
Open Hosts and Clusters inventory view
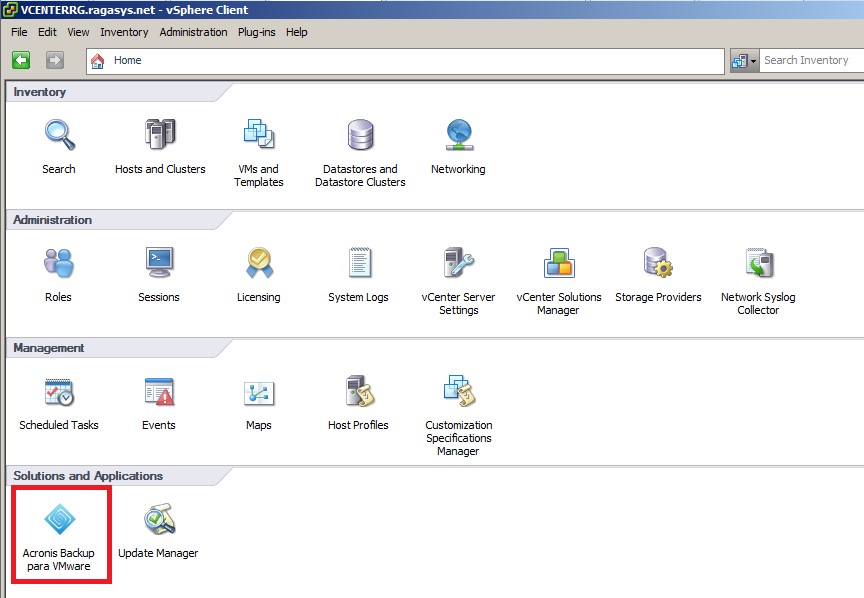[x=160, y=134]
